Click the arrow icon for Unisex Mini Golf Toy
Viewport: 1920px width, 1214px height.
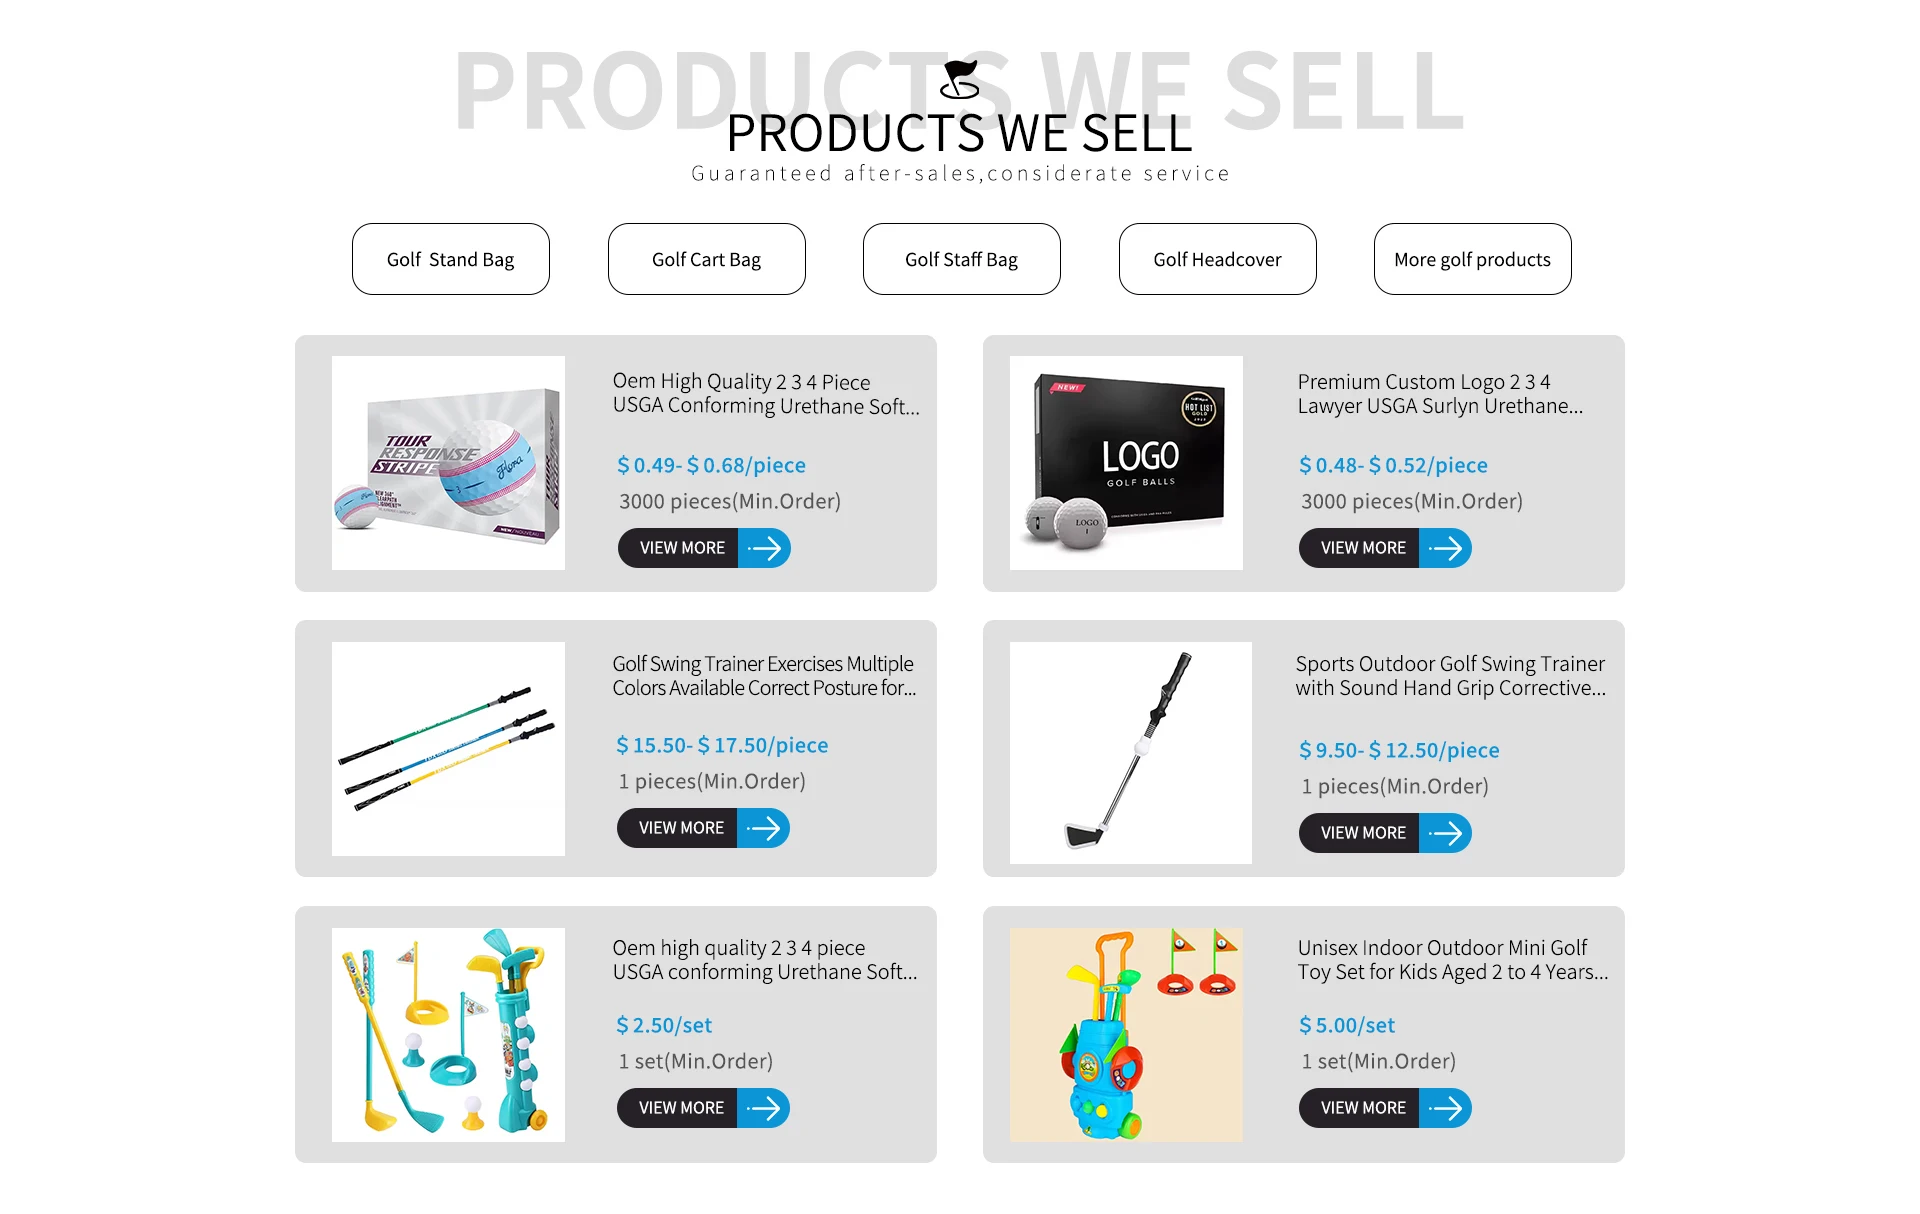[1446, 1108]
